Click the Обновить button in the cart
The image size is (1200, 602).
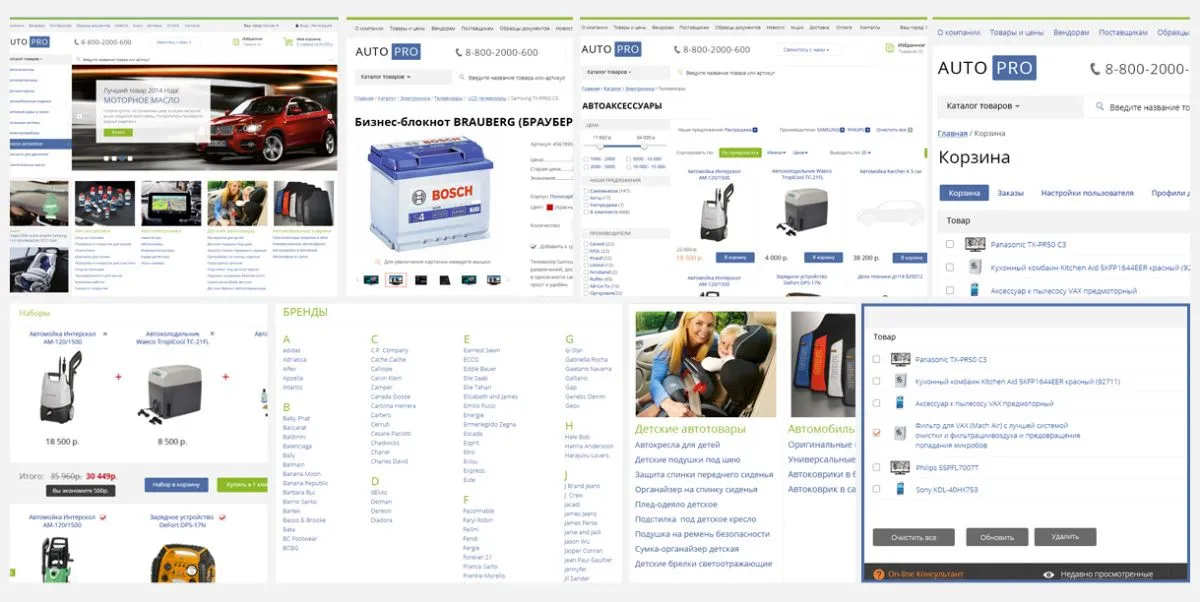(996, 537)
